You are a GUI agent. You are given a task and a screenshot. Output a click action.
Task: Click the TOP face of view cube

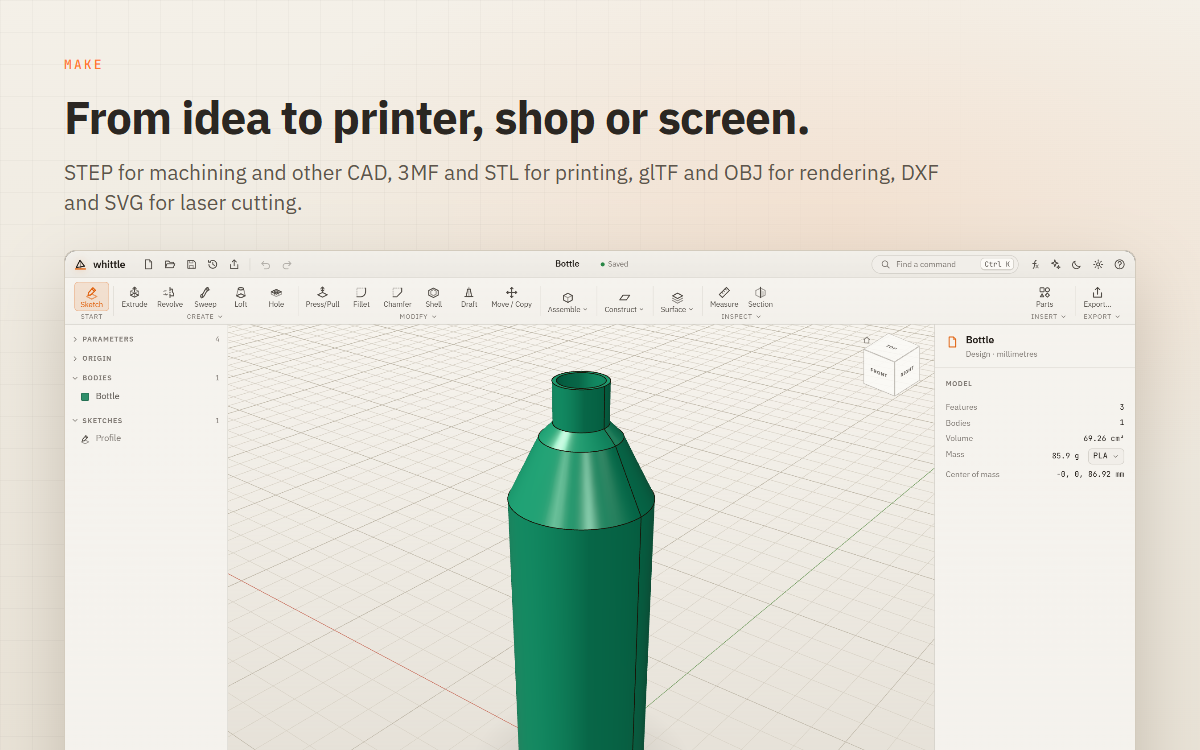[892, 348]
